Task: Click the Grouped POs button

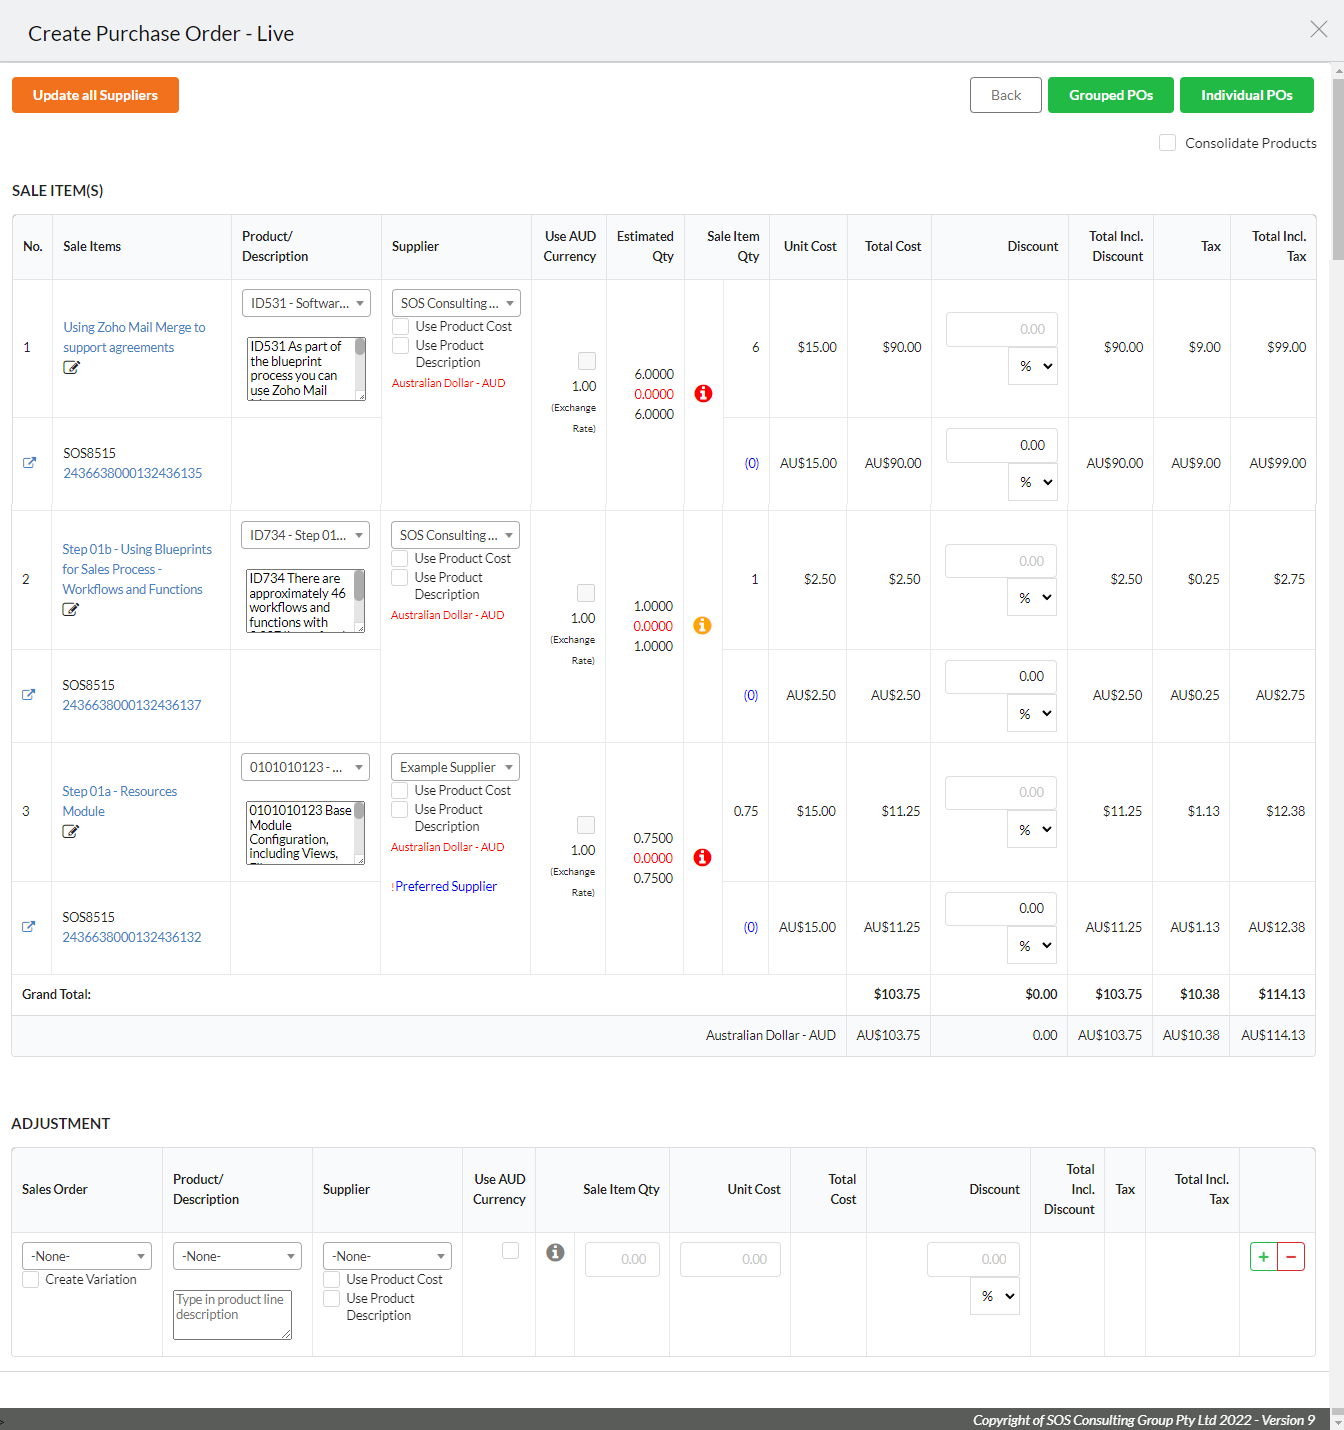Action: [x=1110, y=95]
